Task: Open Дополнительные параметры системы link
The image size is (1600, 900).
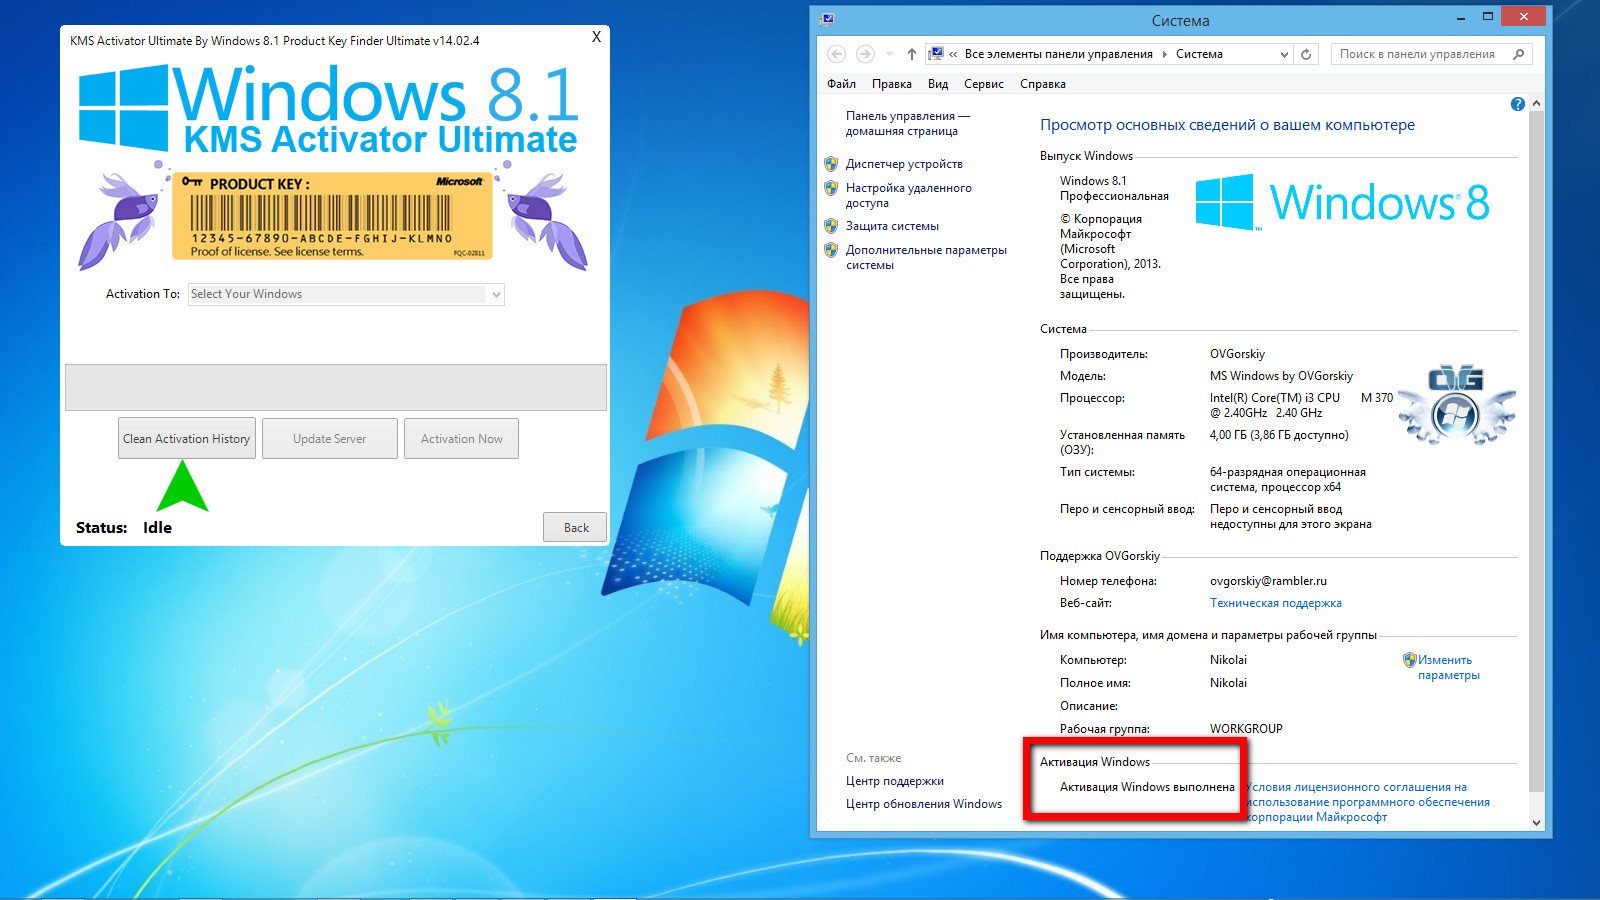Action: click(926, 257)
